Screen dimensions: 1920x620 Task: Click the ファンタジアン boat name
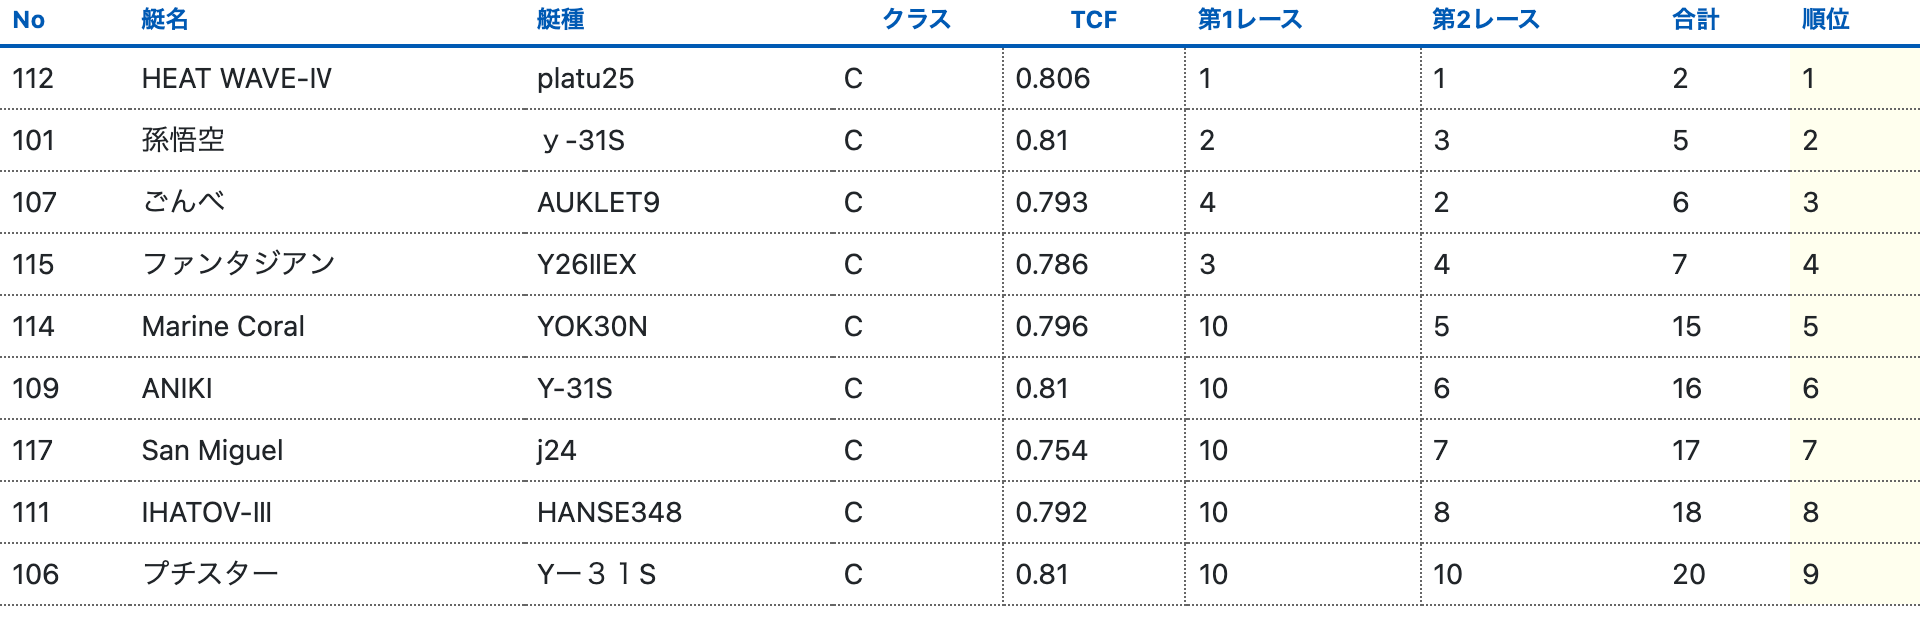[239, 265]
